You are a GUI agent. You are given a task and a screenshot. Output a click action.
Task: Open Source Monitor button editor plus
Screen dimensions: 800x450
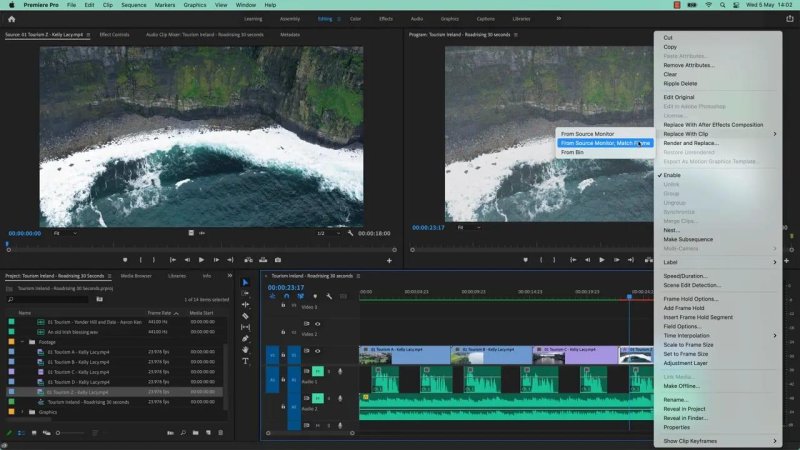tap(389, 260)
